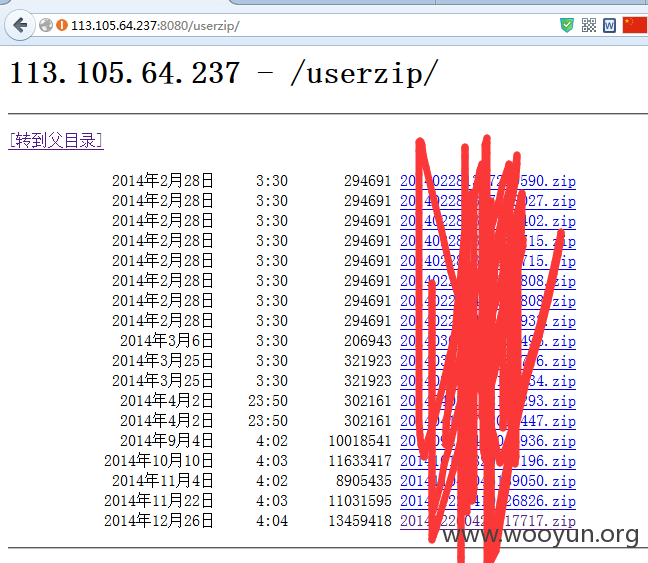This screenshot has height=563, width=648.
Task: Click the red China flag icon
Action: click(x=635, y=25)
